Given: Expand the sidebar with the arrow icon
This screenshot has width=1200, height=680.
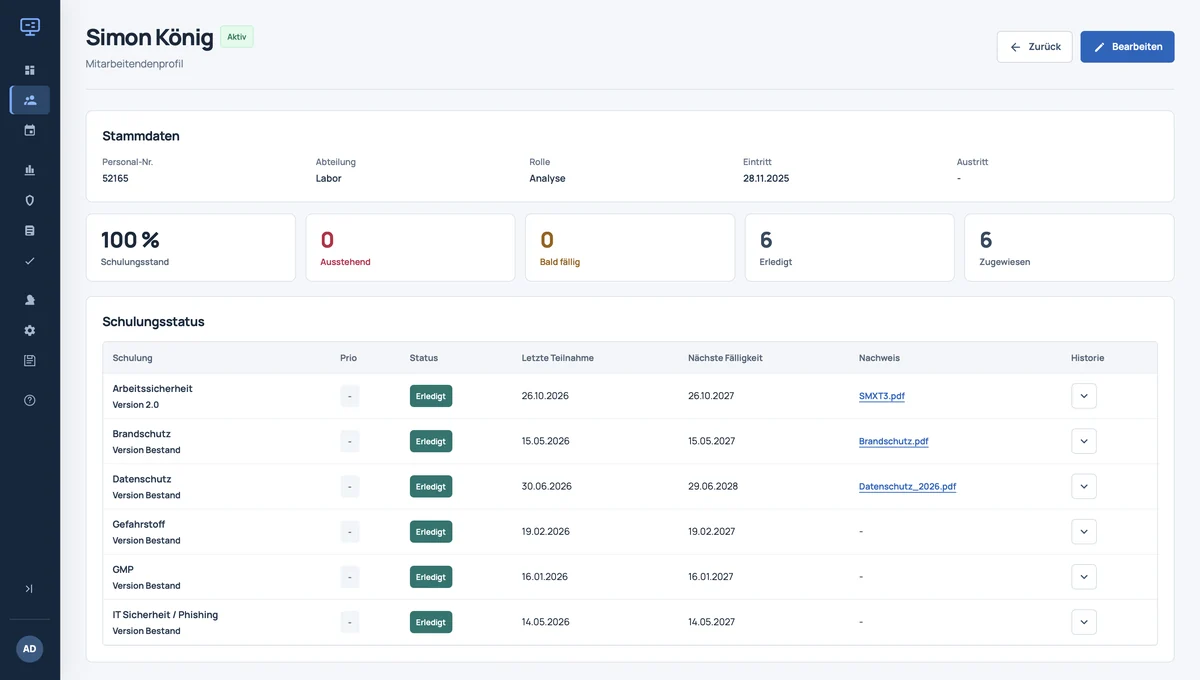Looking at the screenshot, I should coord(30,589).
